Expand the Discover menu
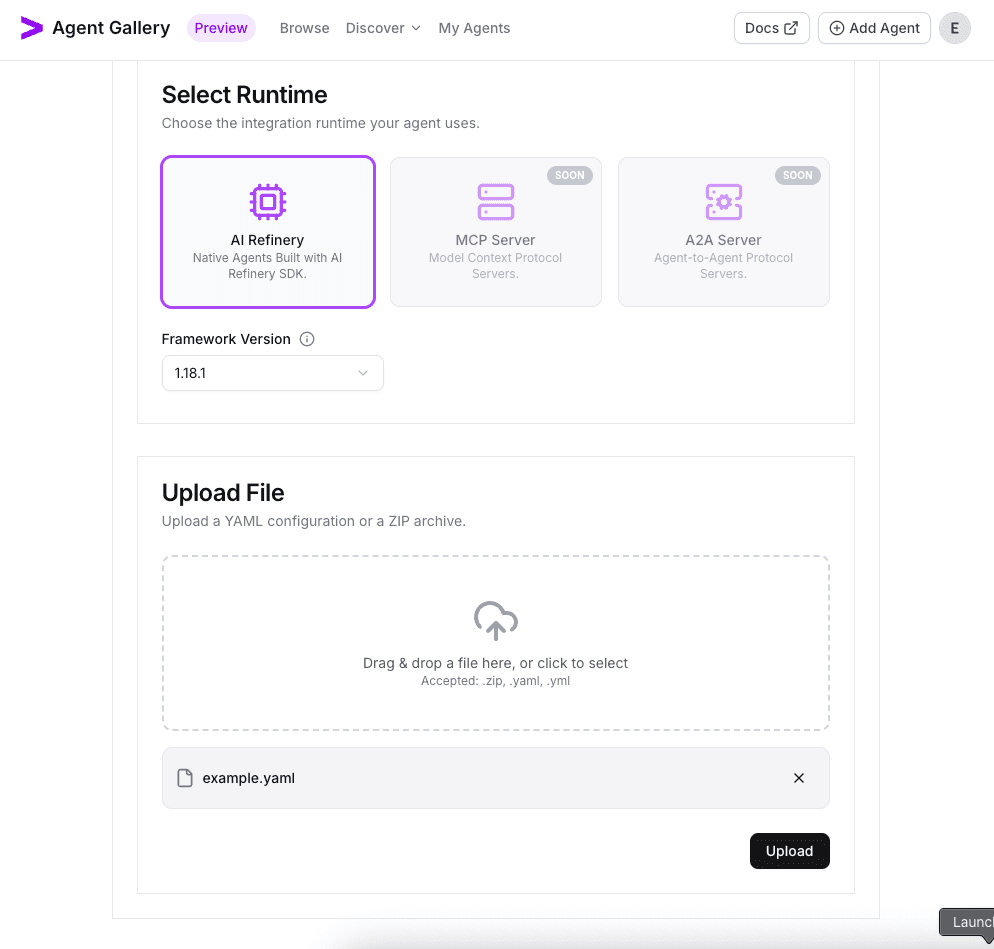The width and height of the screenshot is (994, 949). (383, 28)
